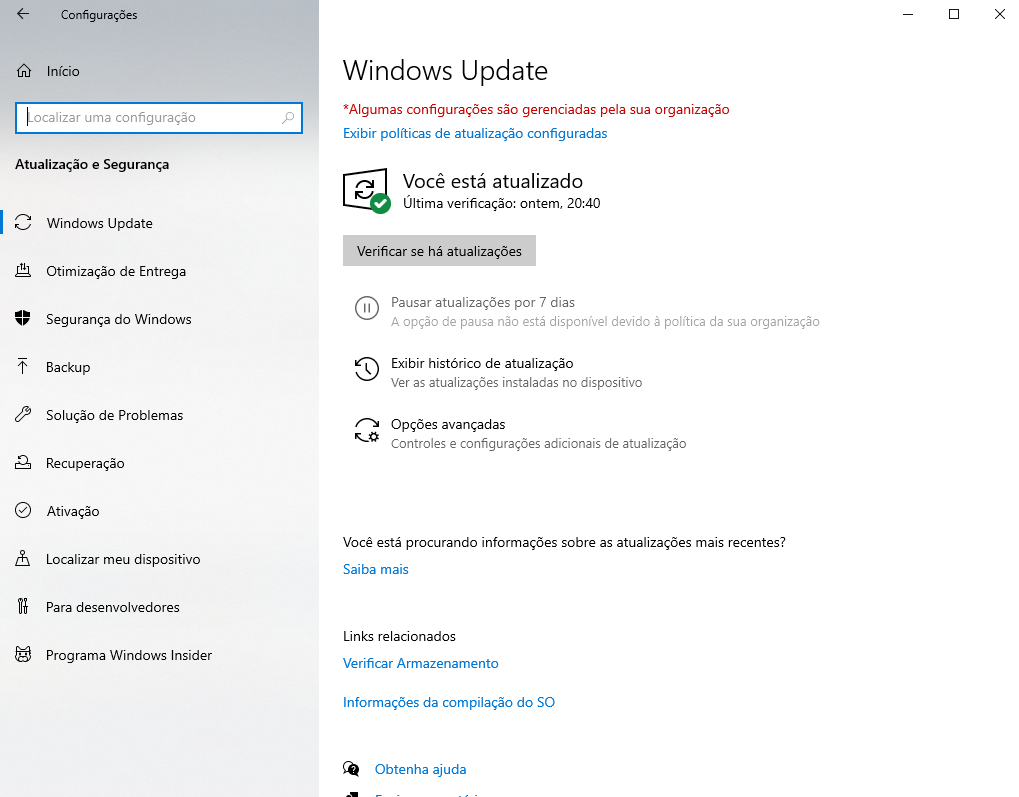This screenshot has height=797, width=1019.
Task: Click the update history clock icon
Action: (x=367, y=369)
